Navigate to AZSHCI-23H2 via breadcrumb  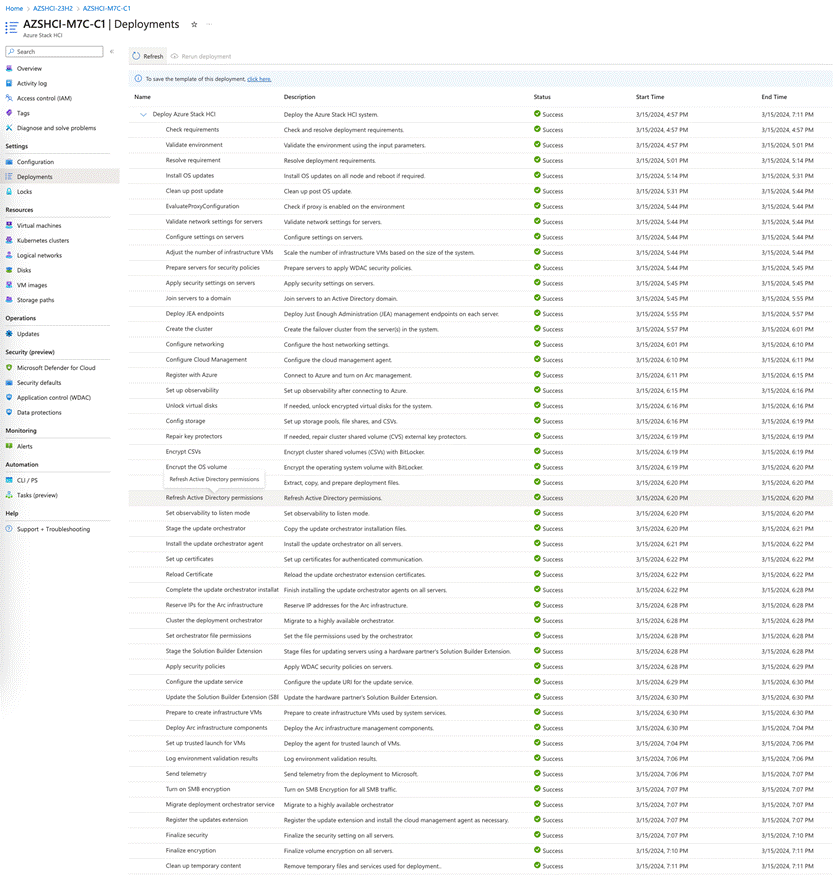[52, 6]
